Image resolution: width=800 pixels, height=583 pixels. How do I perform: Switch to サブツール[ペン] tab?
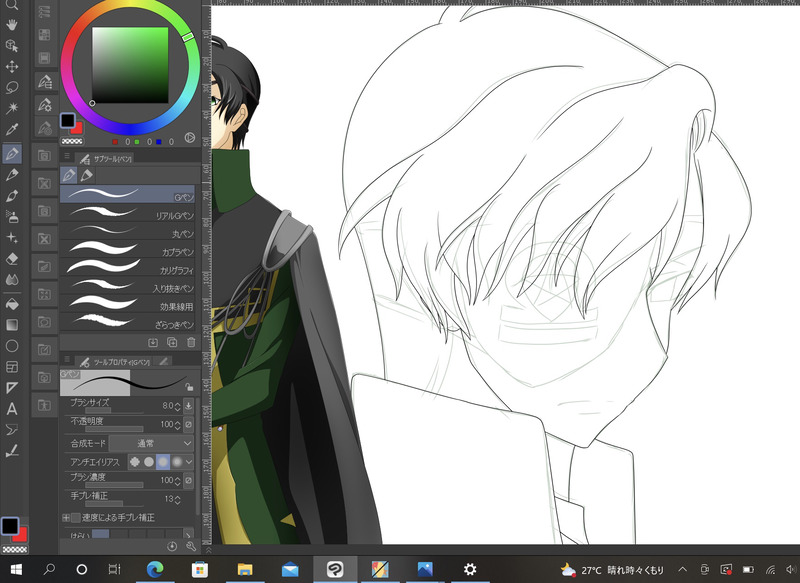point(106,159)
